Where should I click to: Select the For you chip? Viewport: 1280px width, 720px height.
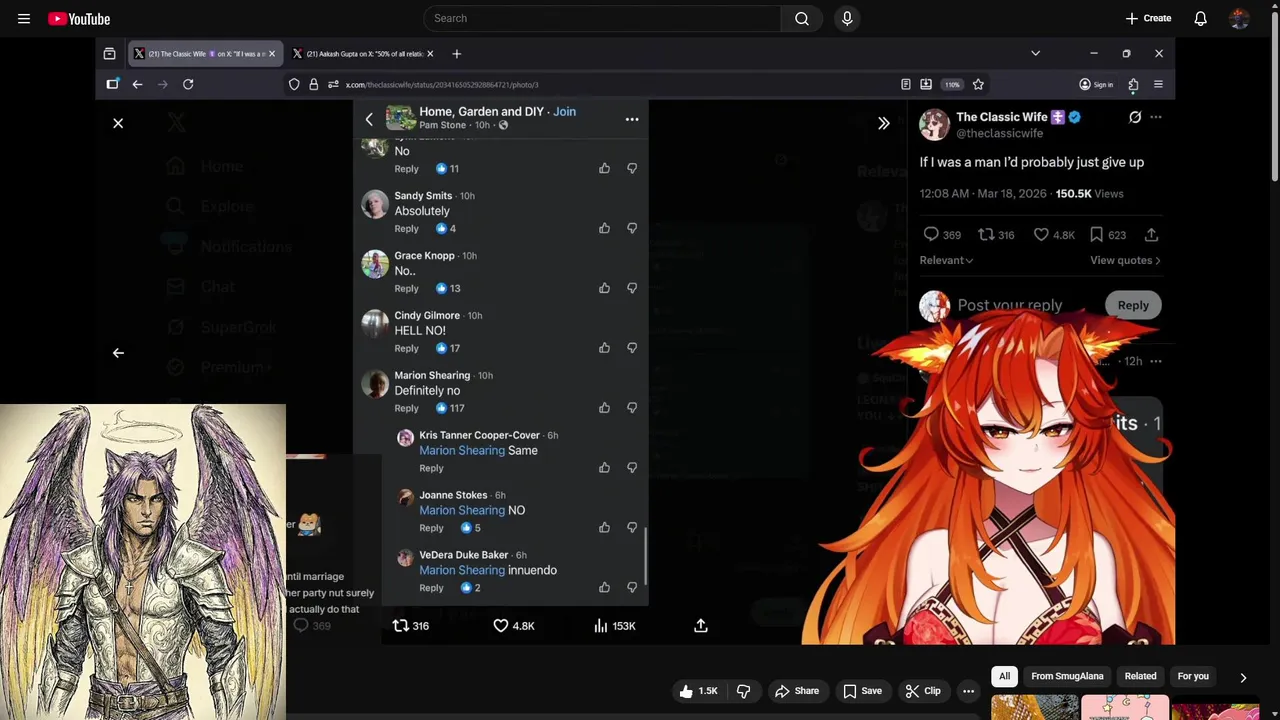1193,676
